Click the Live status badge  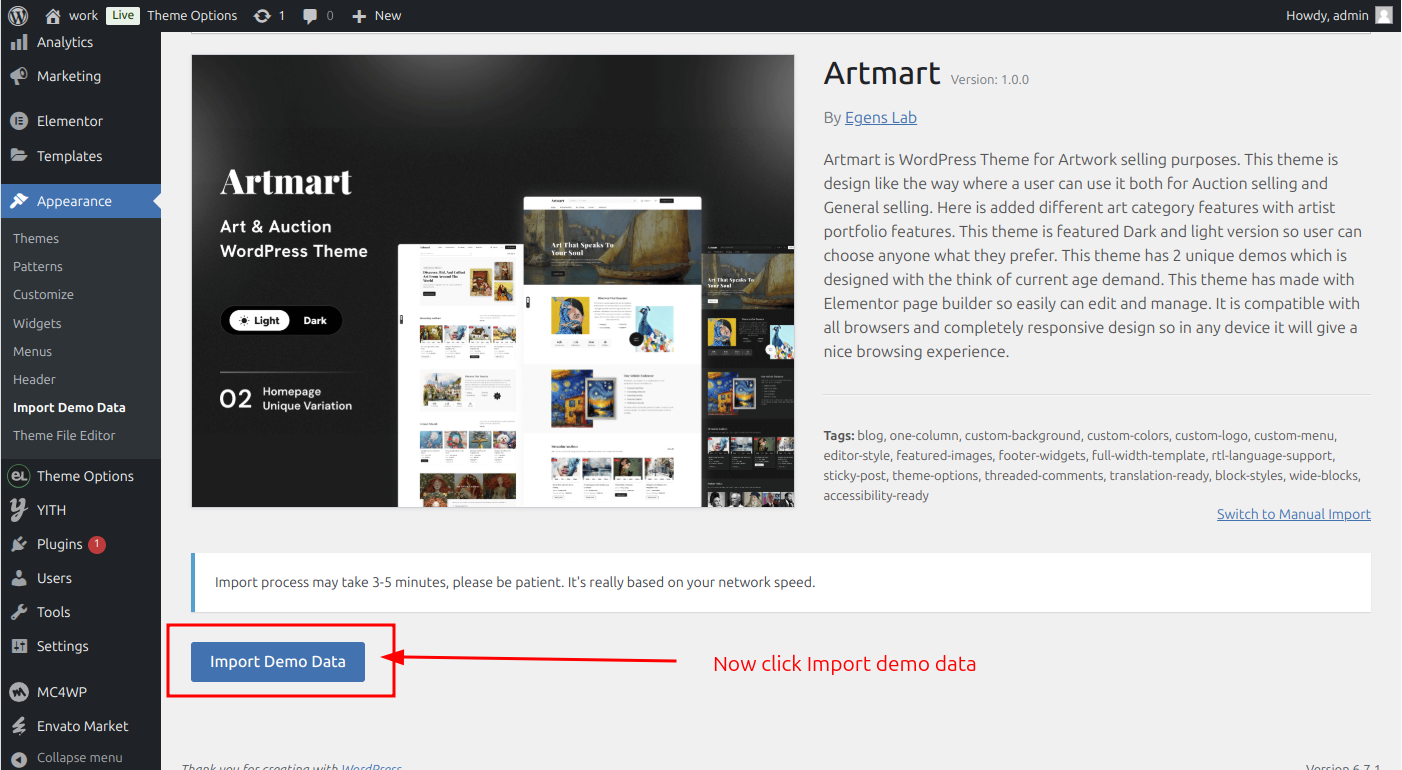pyautogui.click(x=122, y=15)
